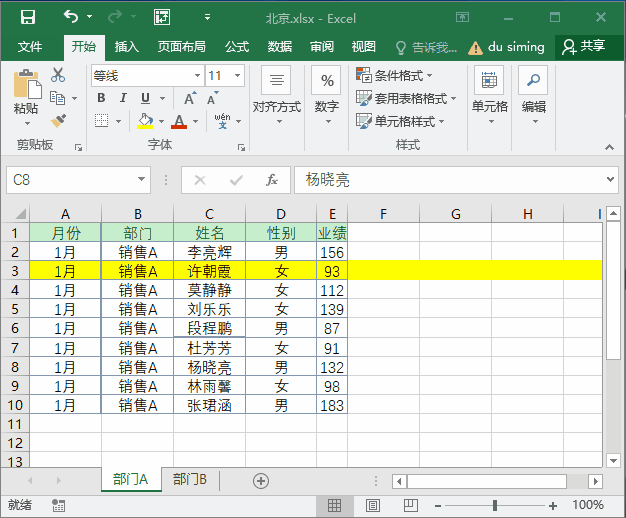Toggle Underline formatting
The width and height of the screenshot is (626, 518).
[145, 98]
